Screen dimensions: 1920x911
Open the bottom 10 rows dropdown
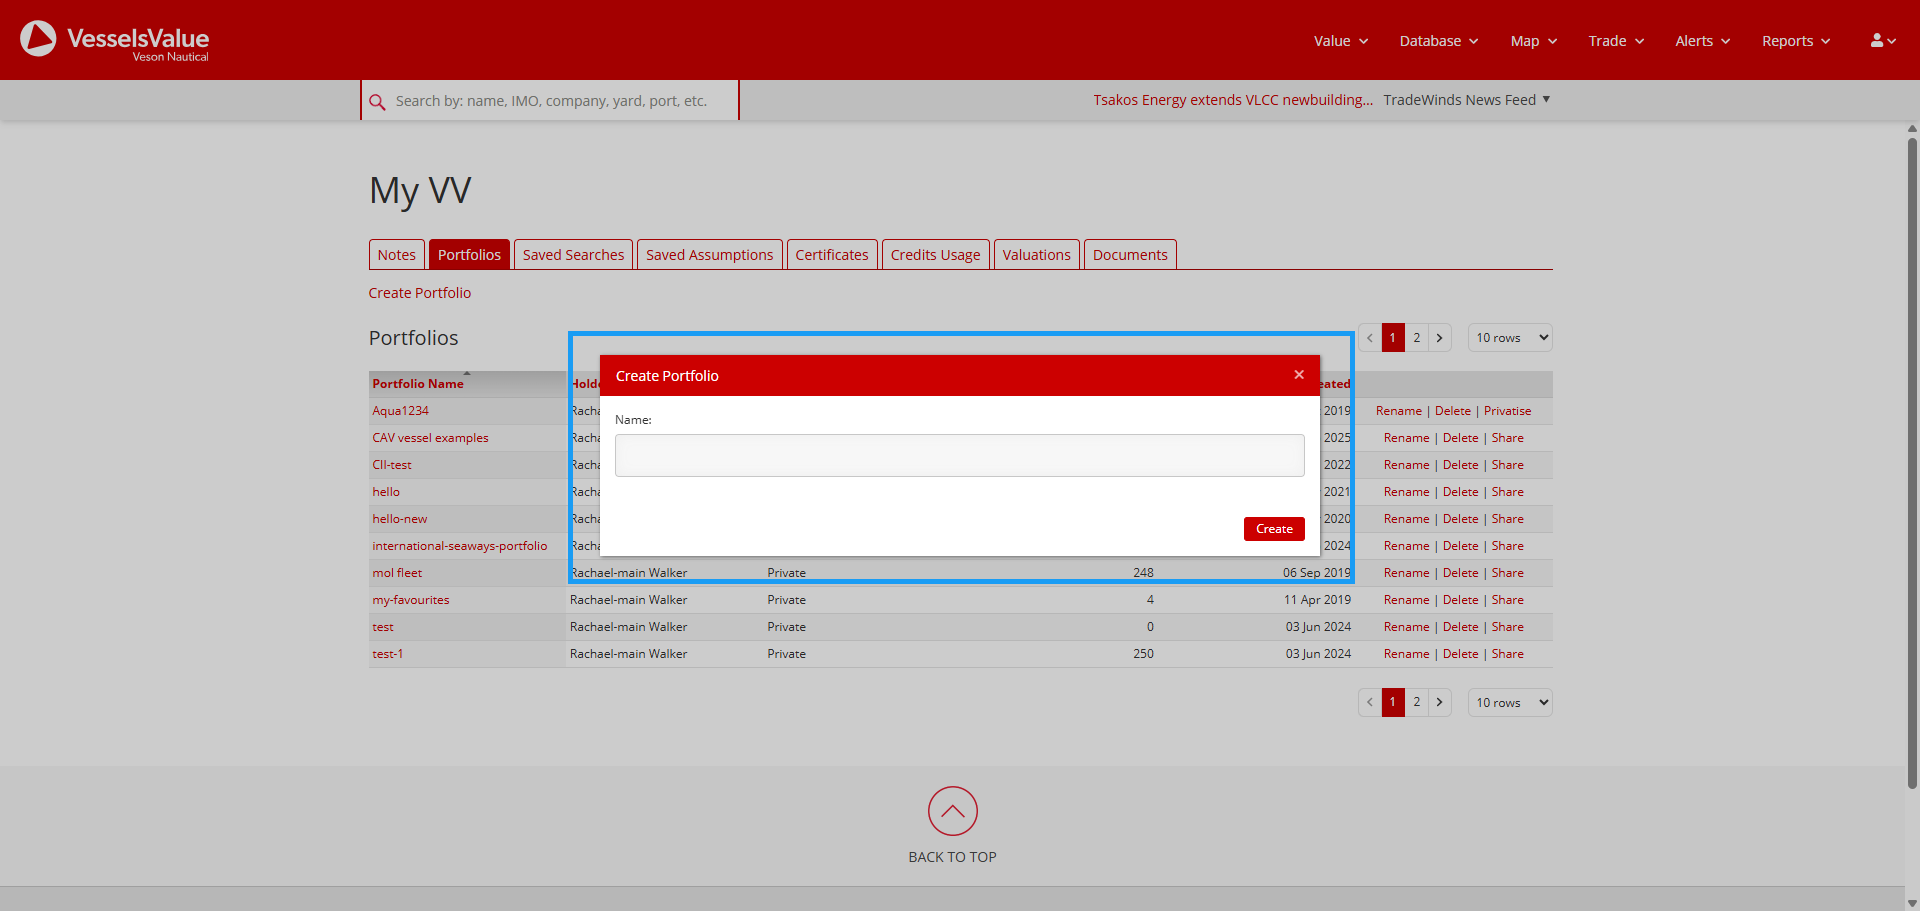tap(1509, 703)
